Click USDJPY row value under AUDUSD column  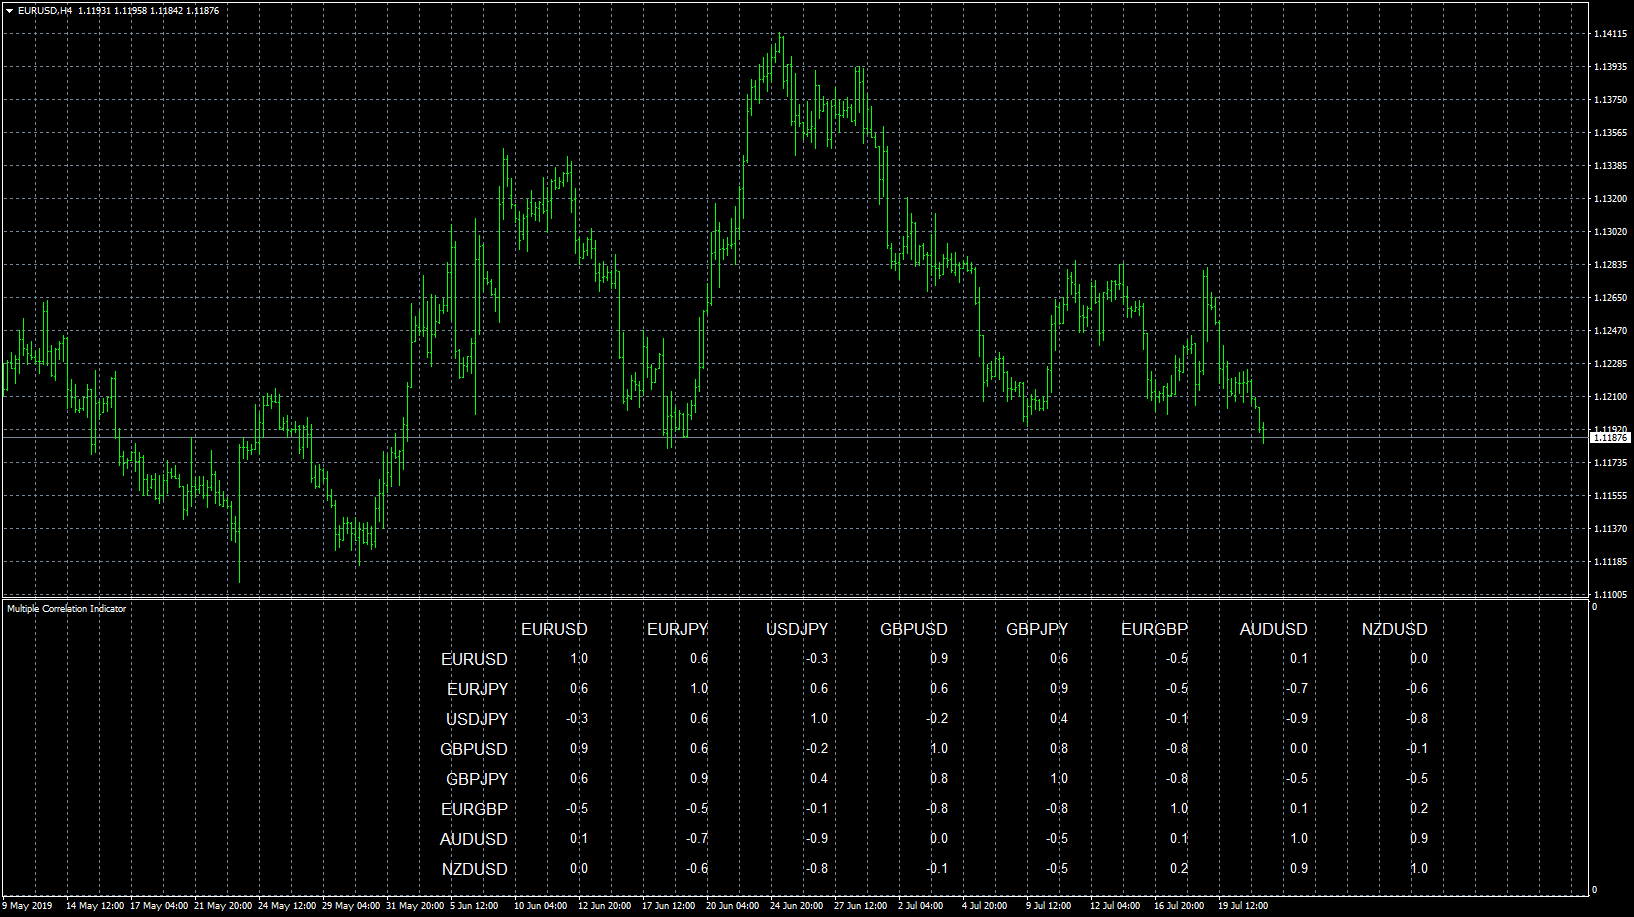pos(1297,718)
